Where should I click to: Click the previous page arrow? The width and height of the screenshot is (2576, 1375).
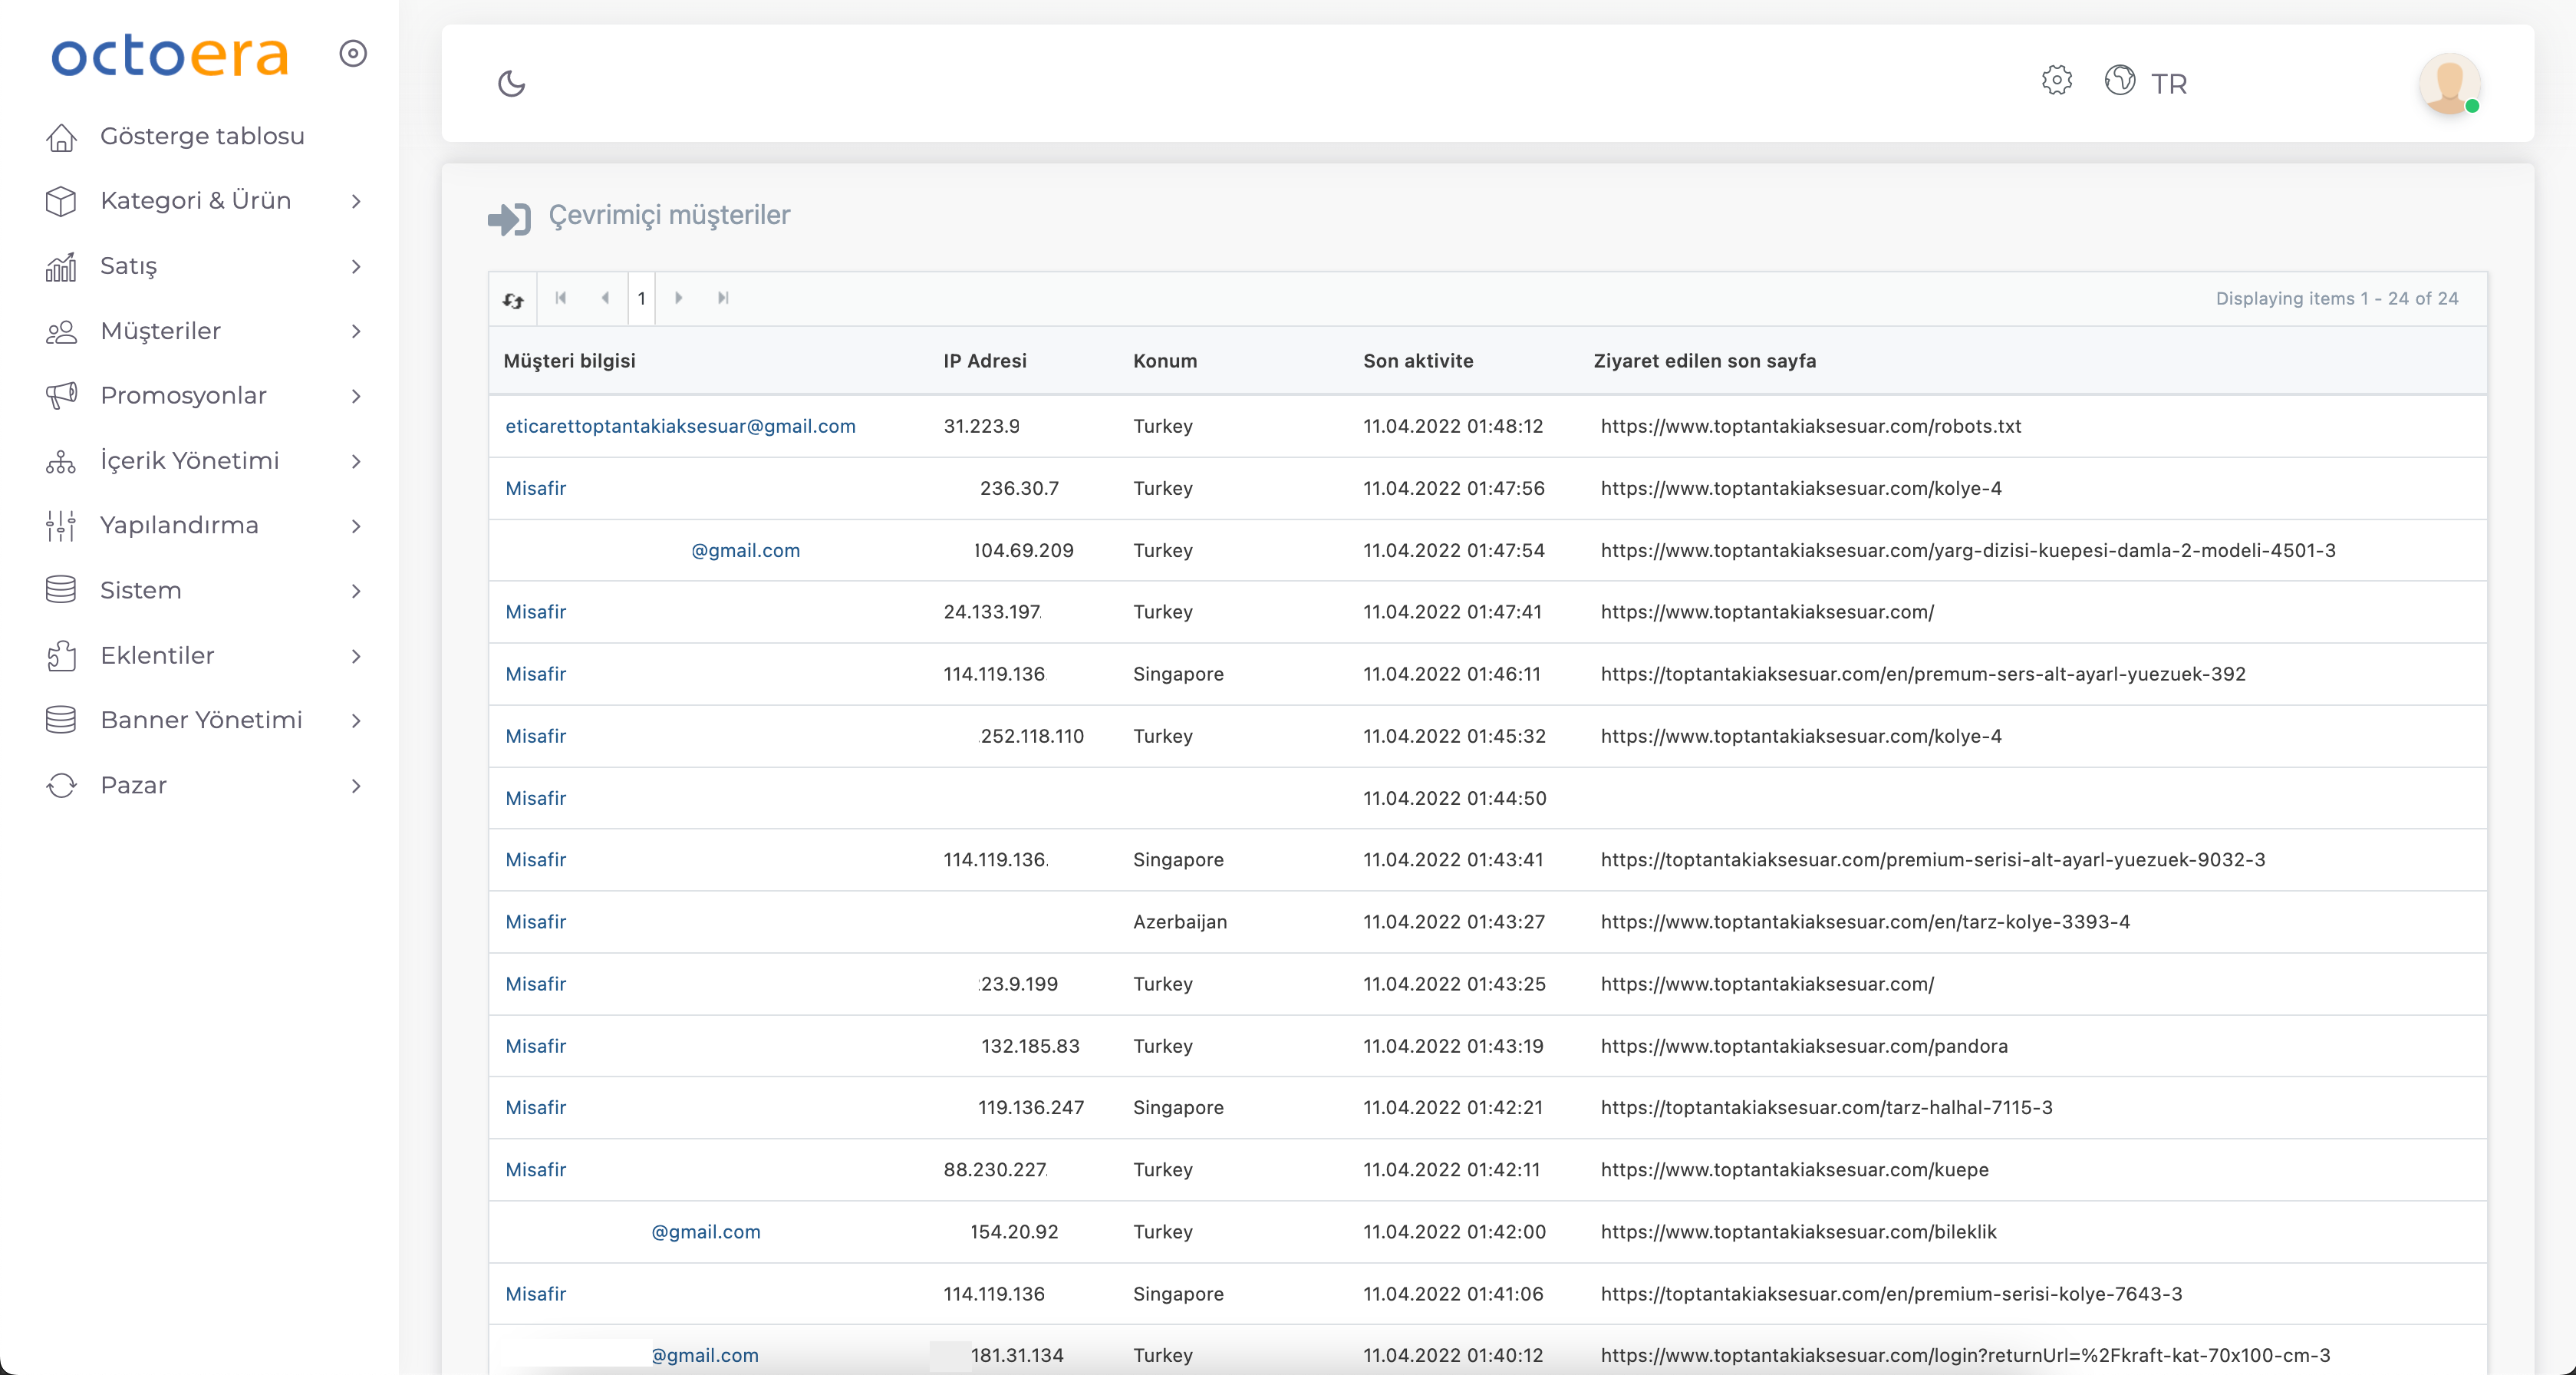[605, 298]
